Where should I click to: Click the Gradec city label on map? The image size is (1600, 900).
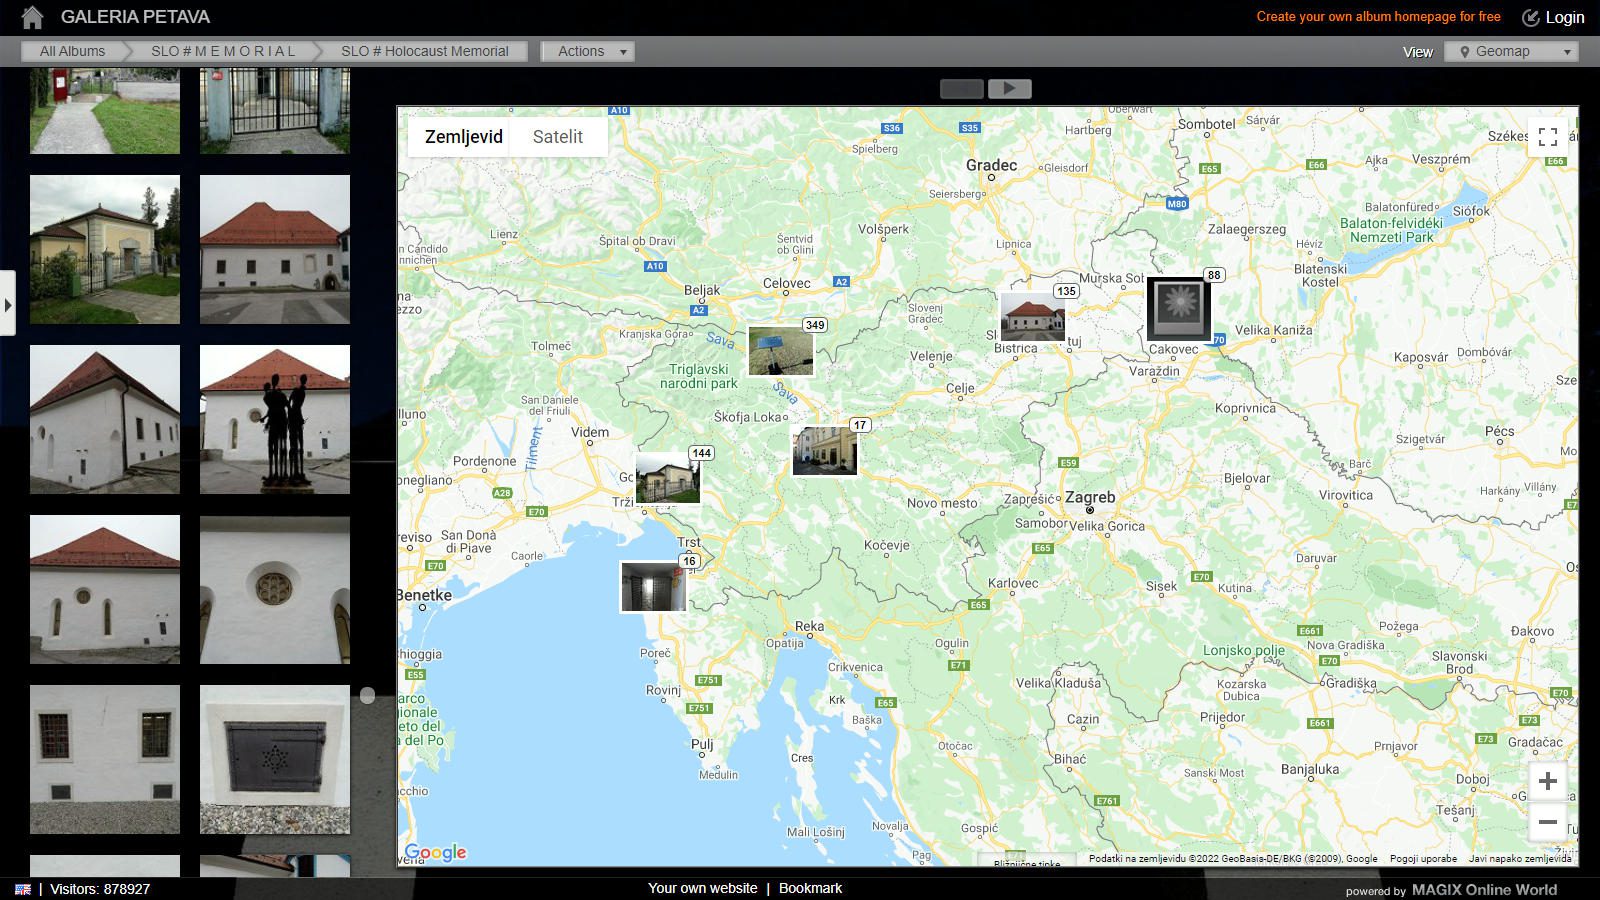click(991, 165)
